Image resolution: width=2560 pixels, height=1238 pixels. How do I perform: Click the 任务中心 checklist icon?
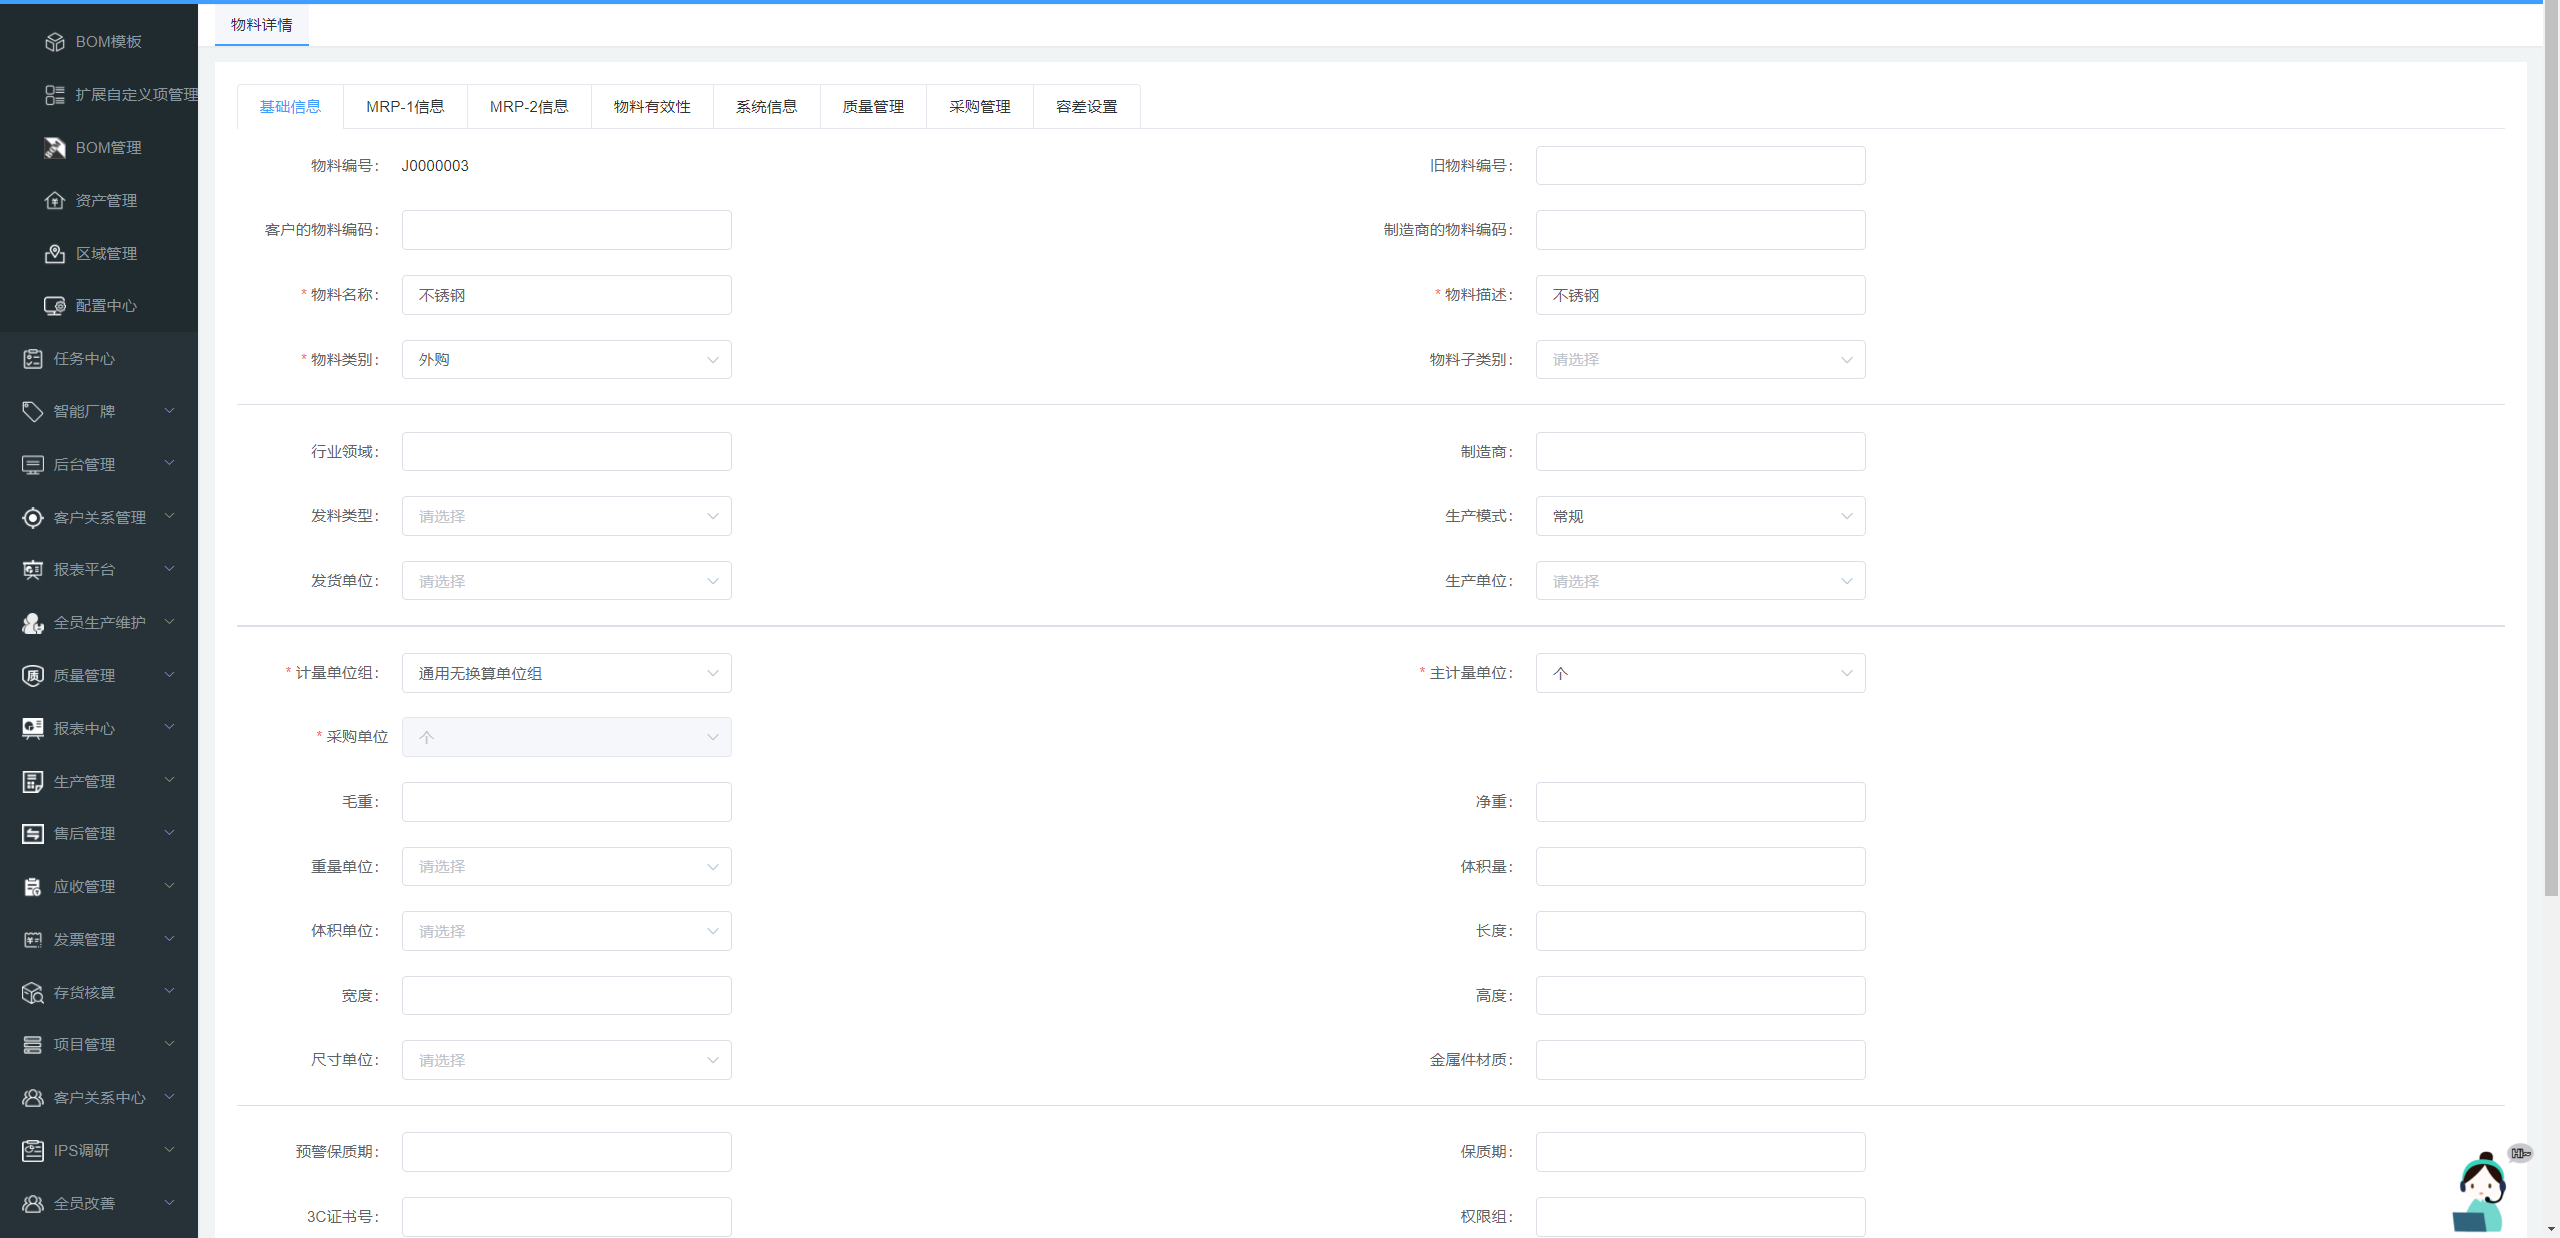tap(33, 359)
